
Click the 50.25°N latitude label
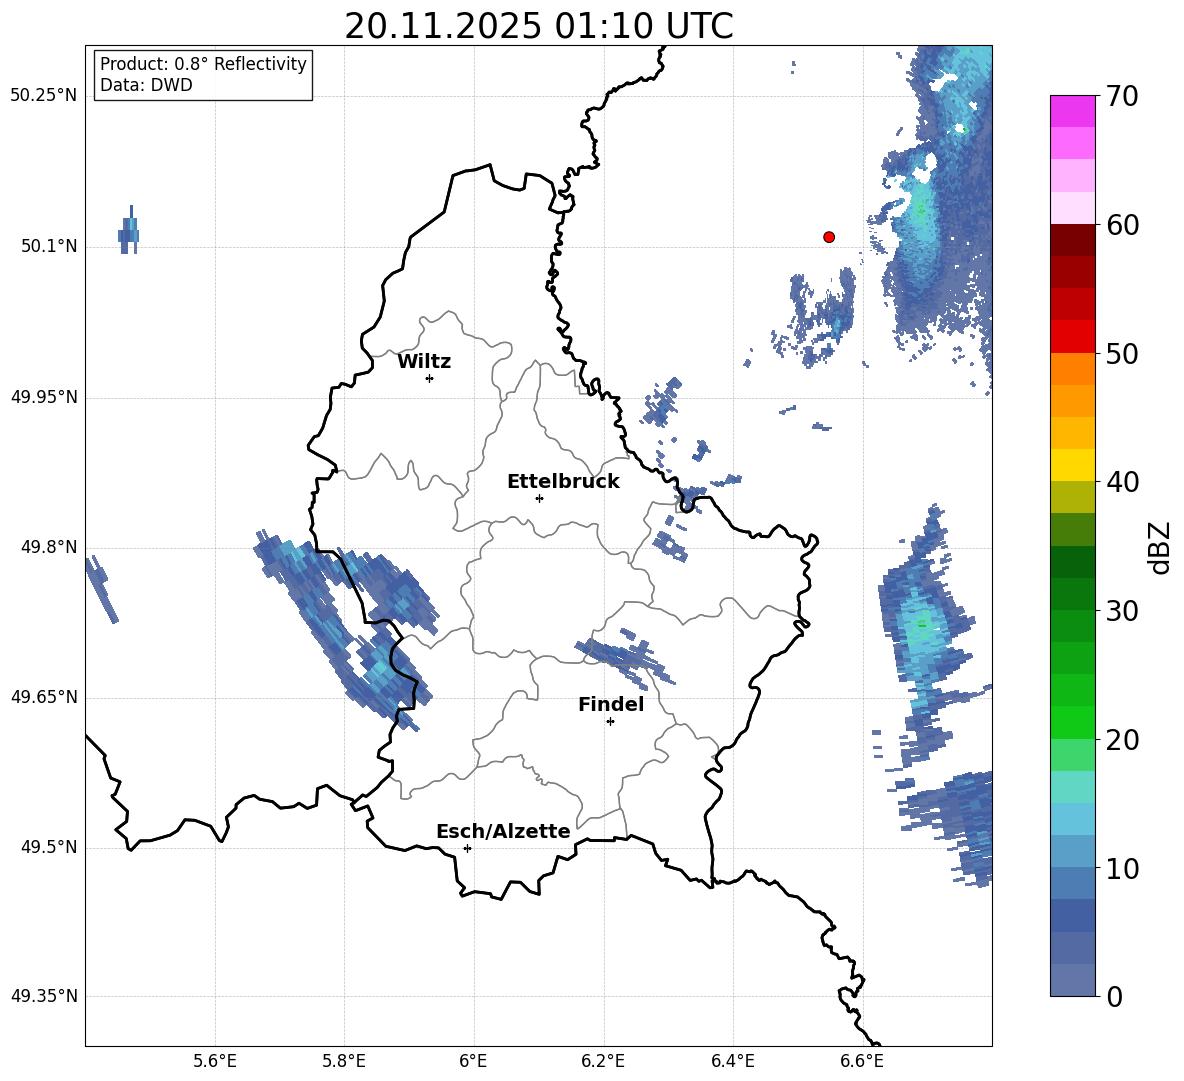point(44,96)
